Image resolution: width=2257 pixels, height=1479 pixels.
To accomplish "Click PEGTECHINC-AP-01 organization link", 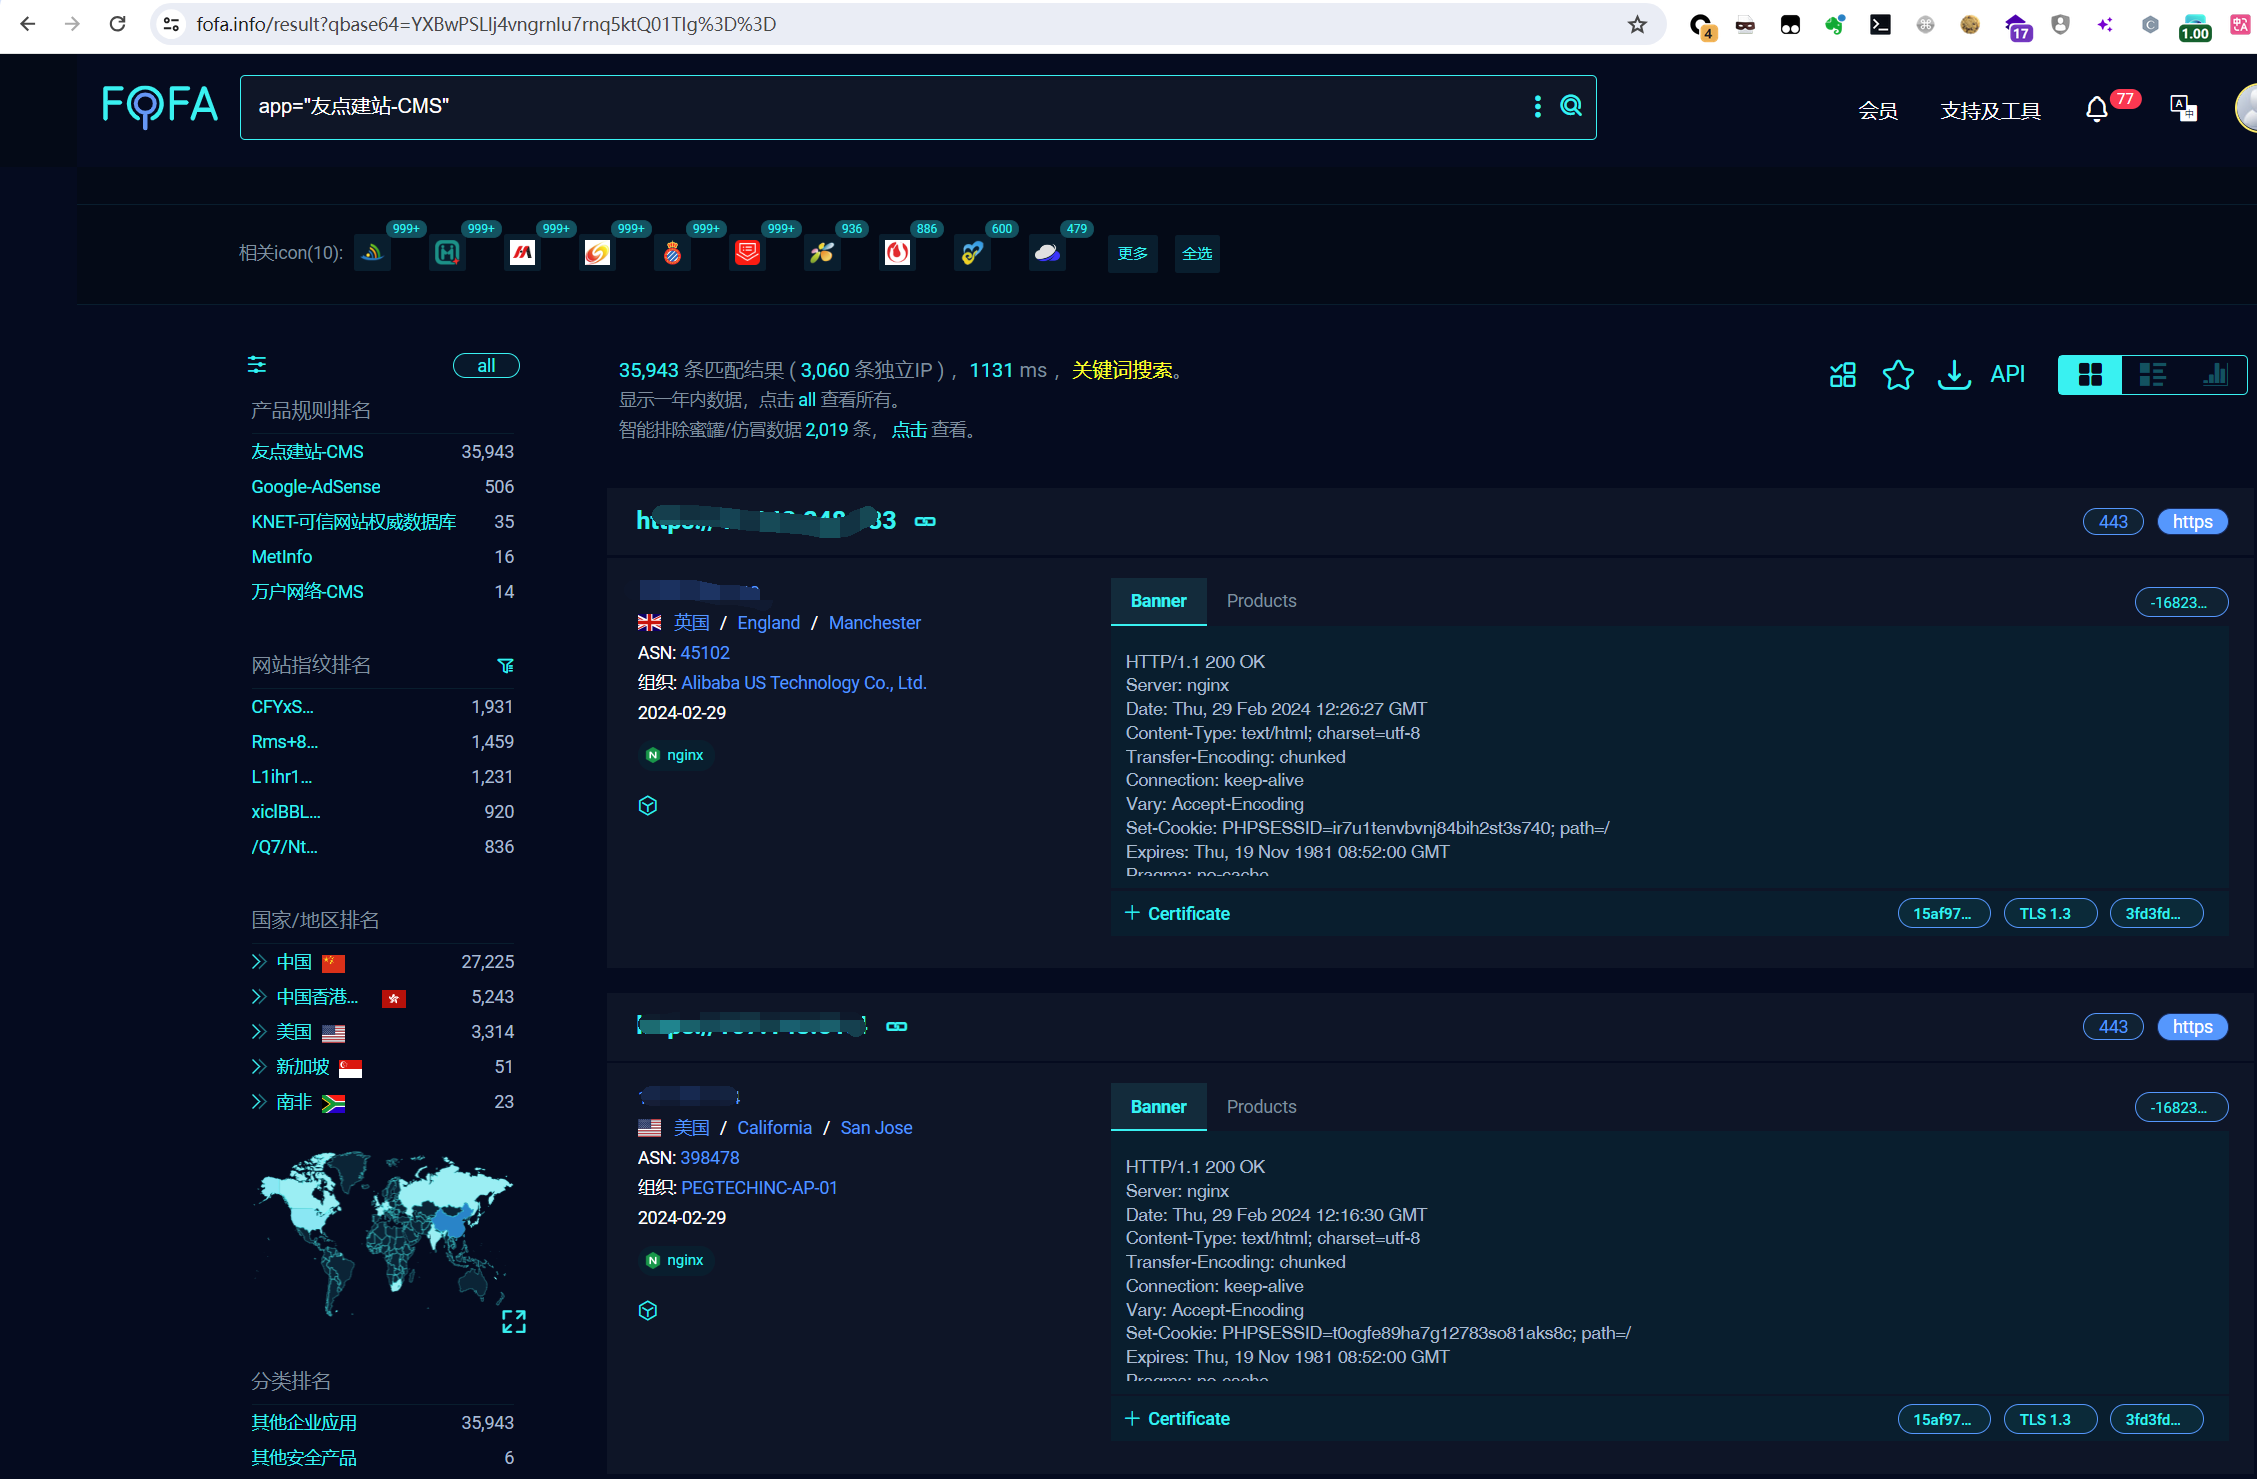I will click(x=758, y=1188).
